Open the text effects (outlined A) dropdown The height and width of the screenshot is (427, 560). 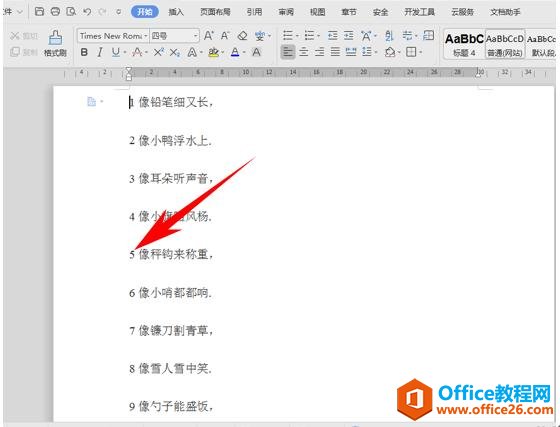click(201, 53)
